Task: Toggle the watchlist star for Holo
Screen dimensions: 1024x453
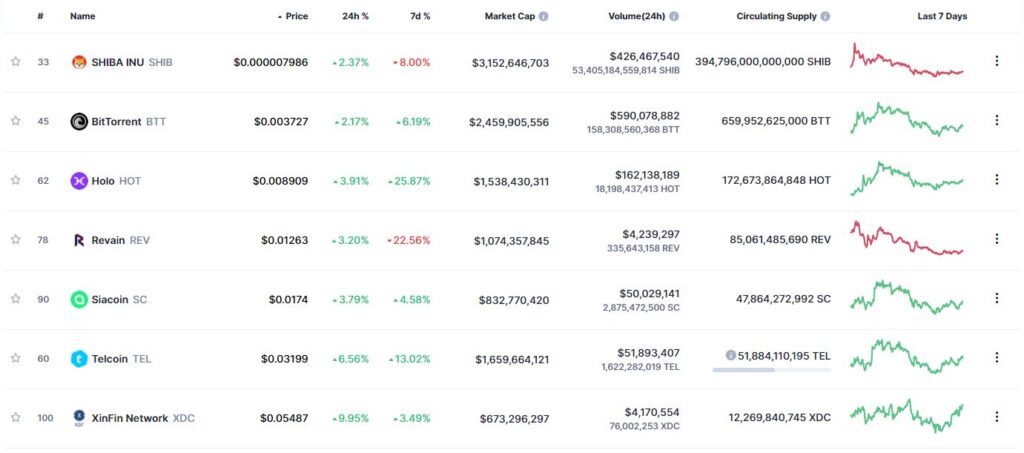Action: click(x=16, y=180)
